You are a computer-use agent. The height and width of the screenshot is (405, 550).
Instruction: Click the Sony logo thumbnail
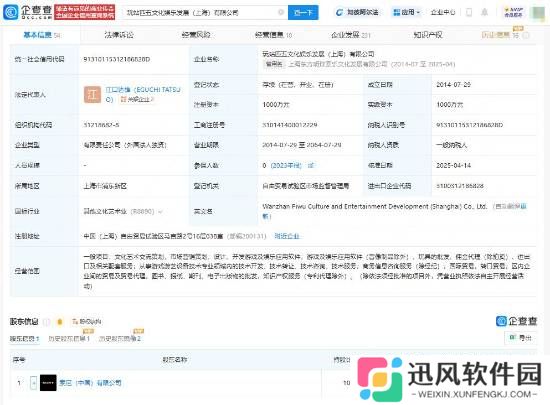[48, 383]
